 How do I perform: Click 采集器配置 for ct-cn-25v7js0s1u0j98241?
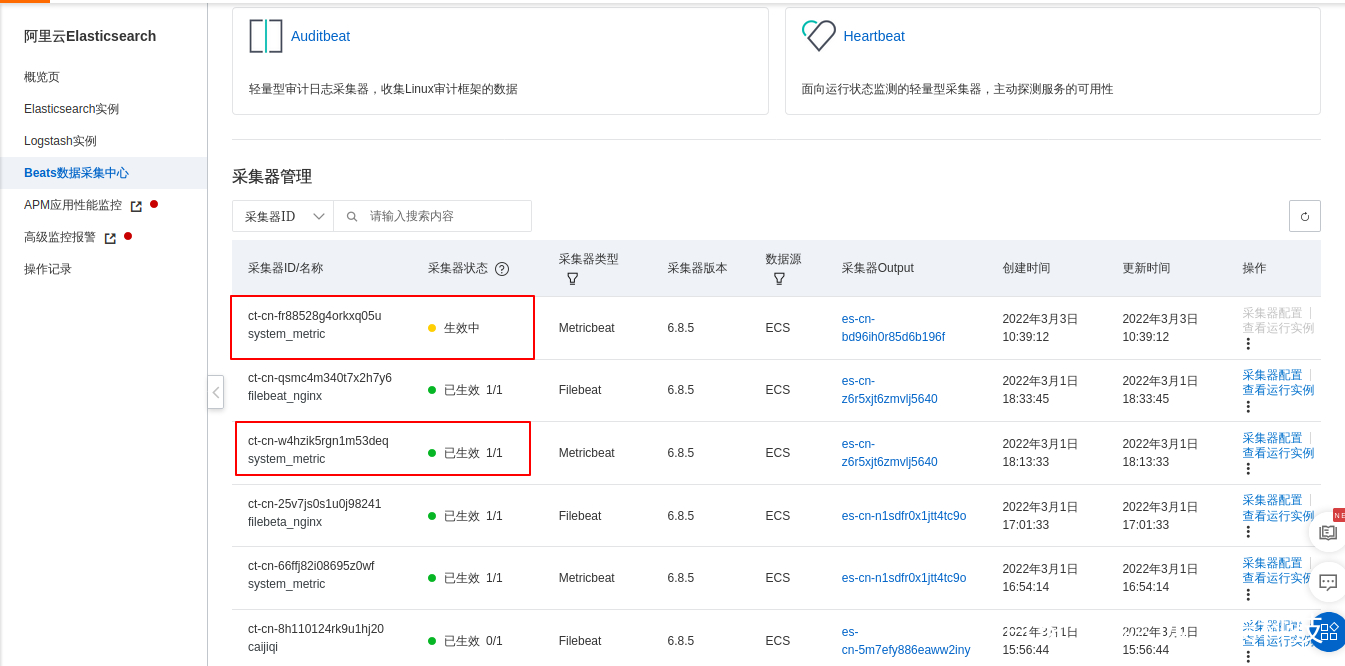point(1272,500)
